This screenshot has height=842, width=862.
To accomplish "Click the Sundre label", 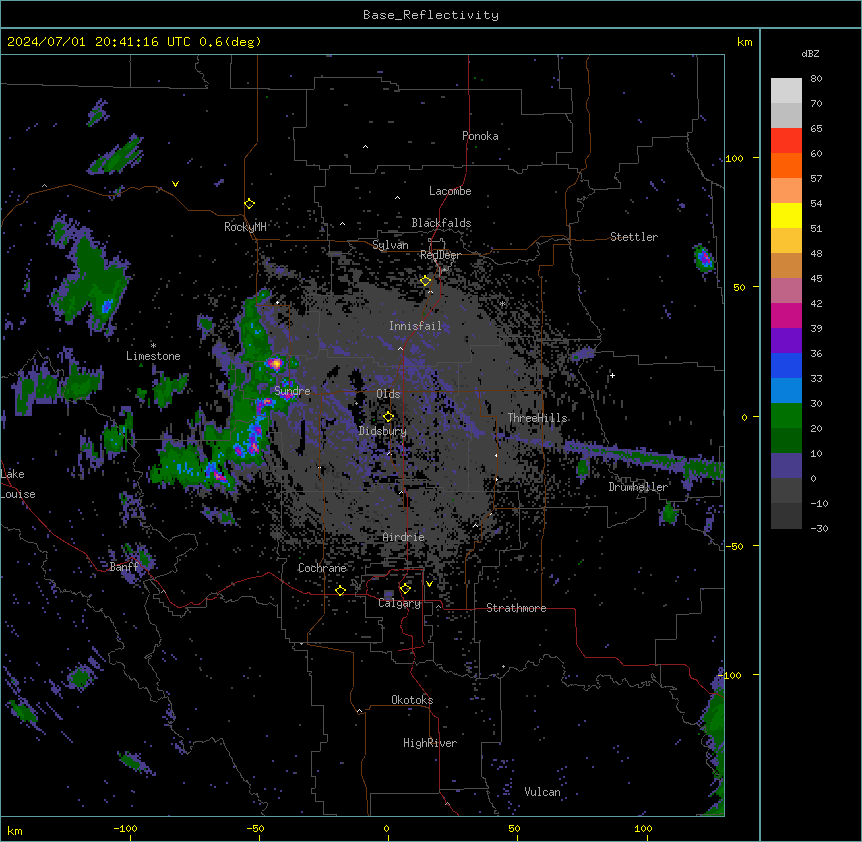I will (292, 391).
